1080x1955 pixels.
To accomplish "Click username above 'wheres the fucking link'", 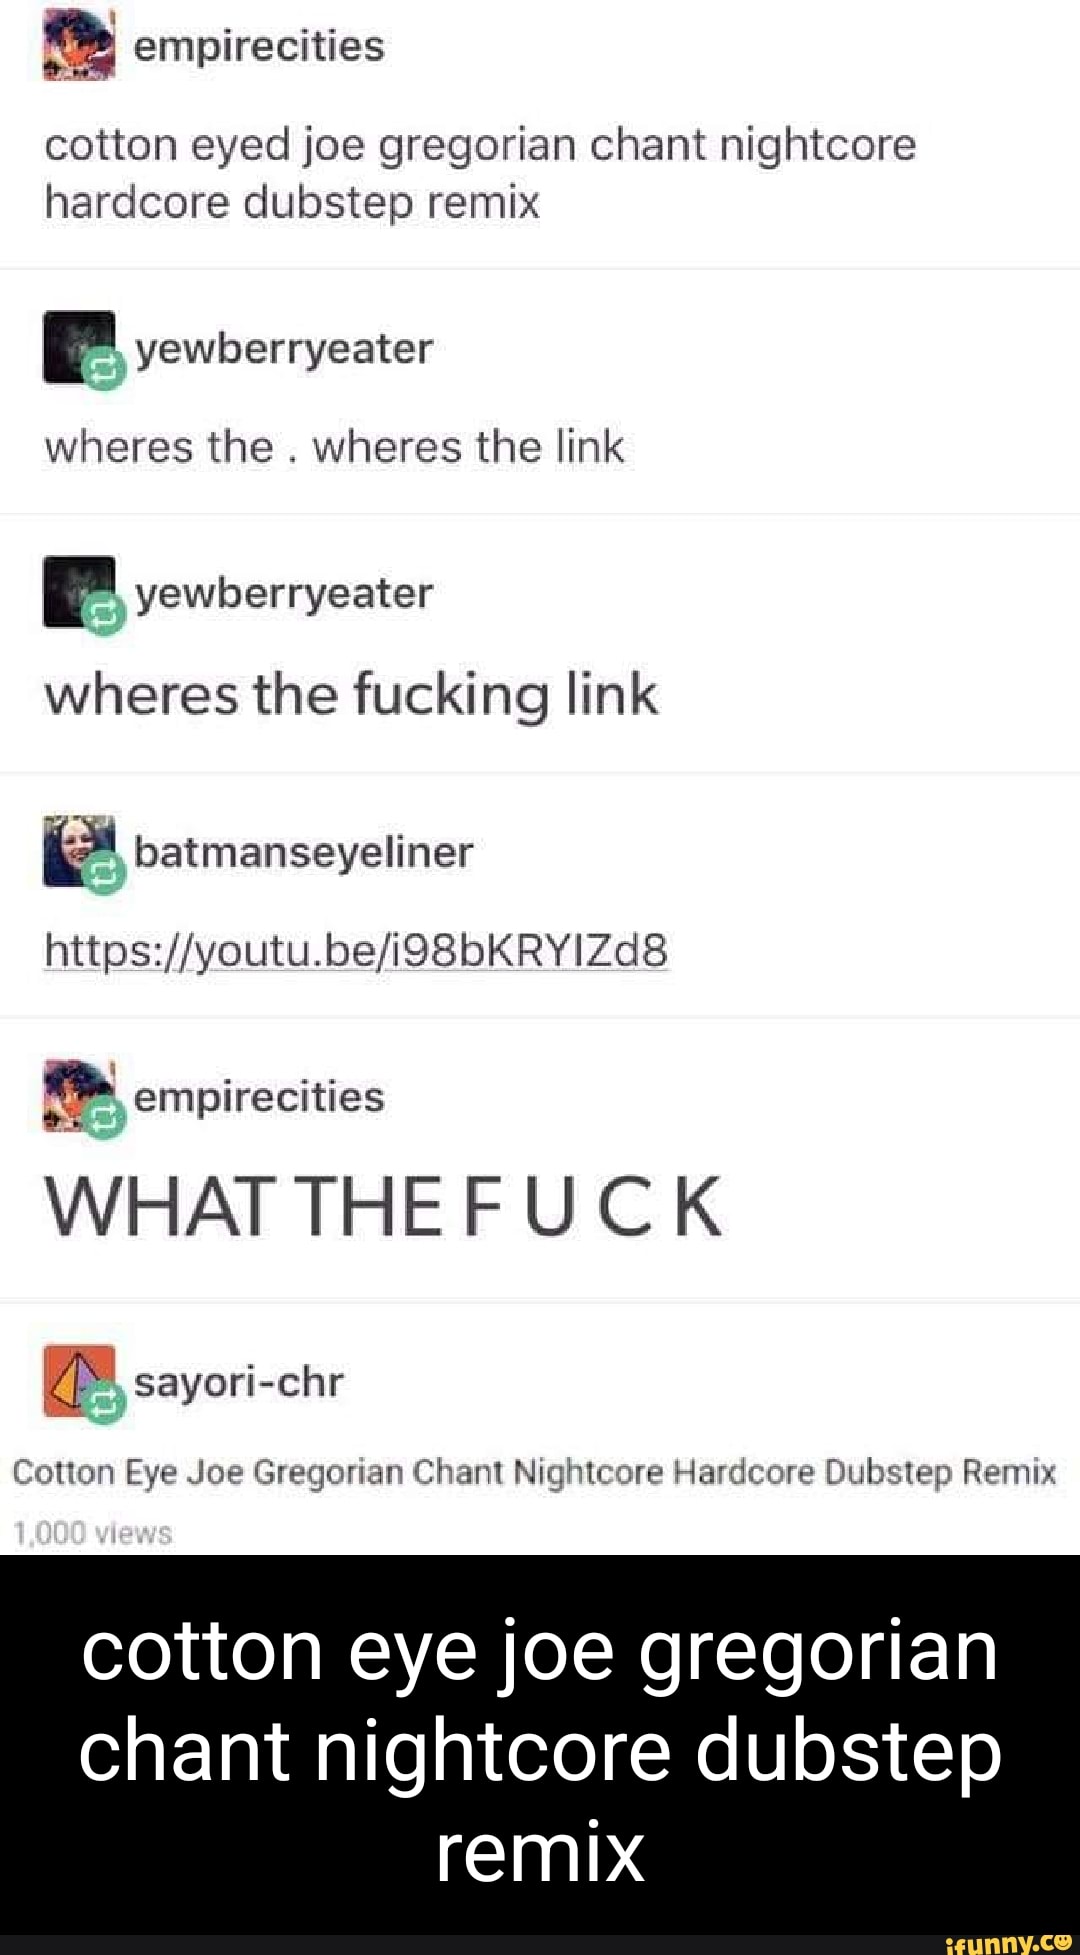I will (x=284, y=594).
